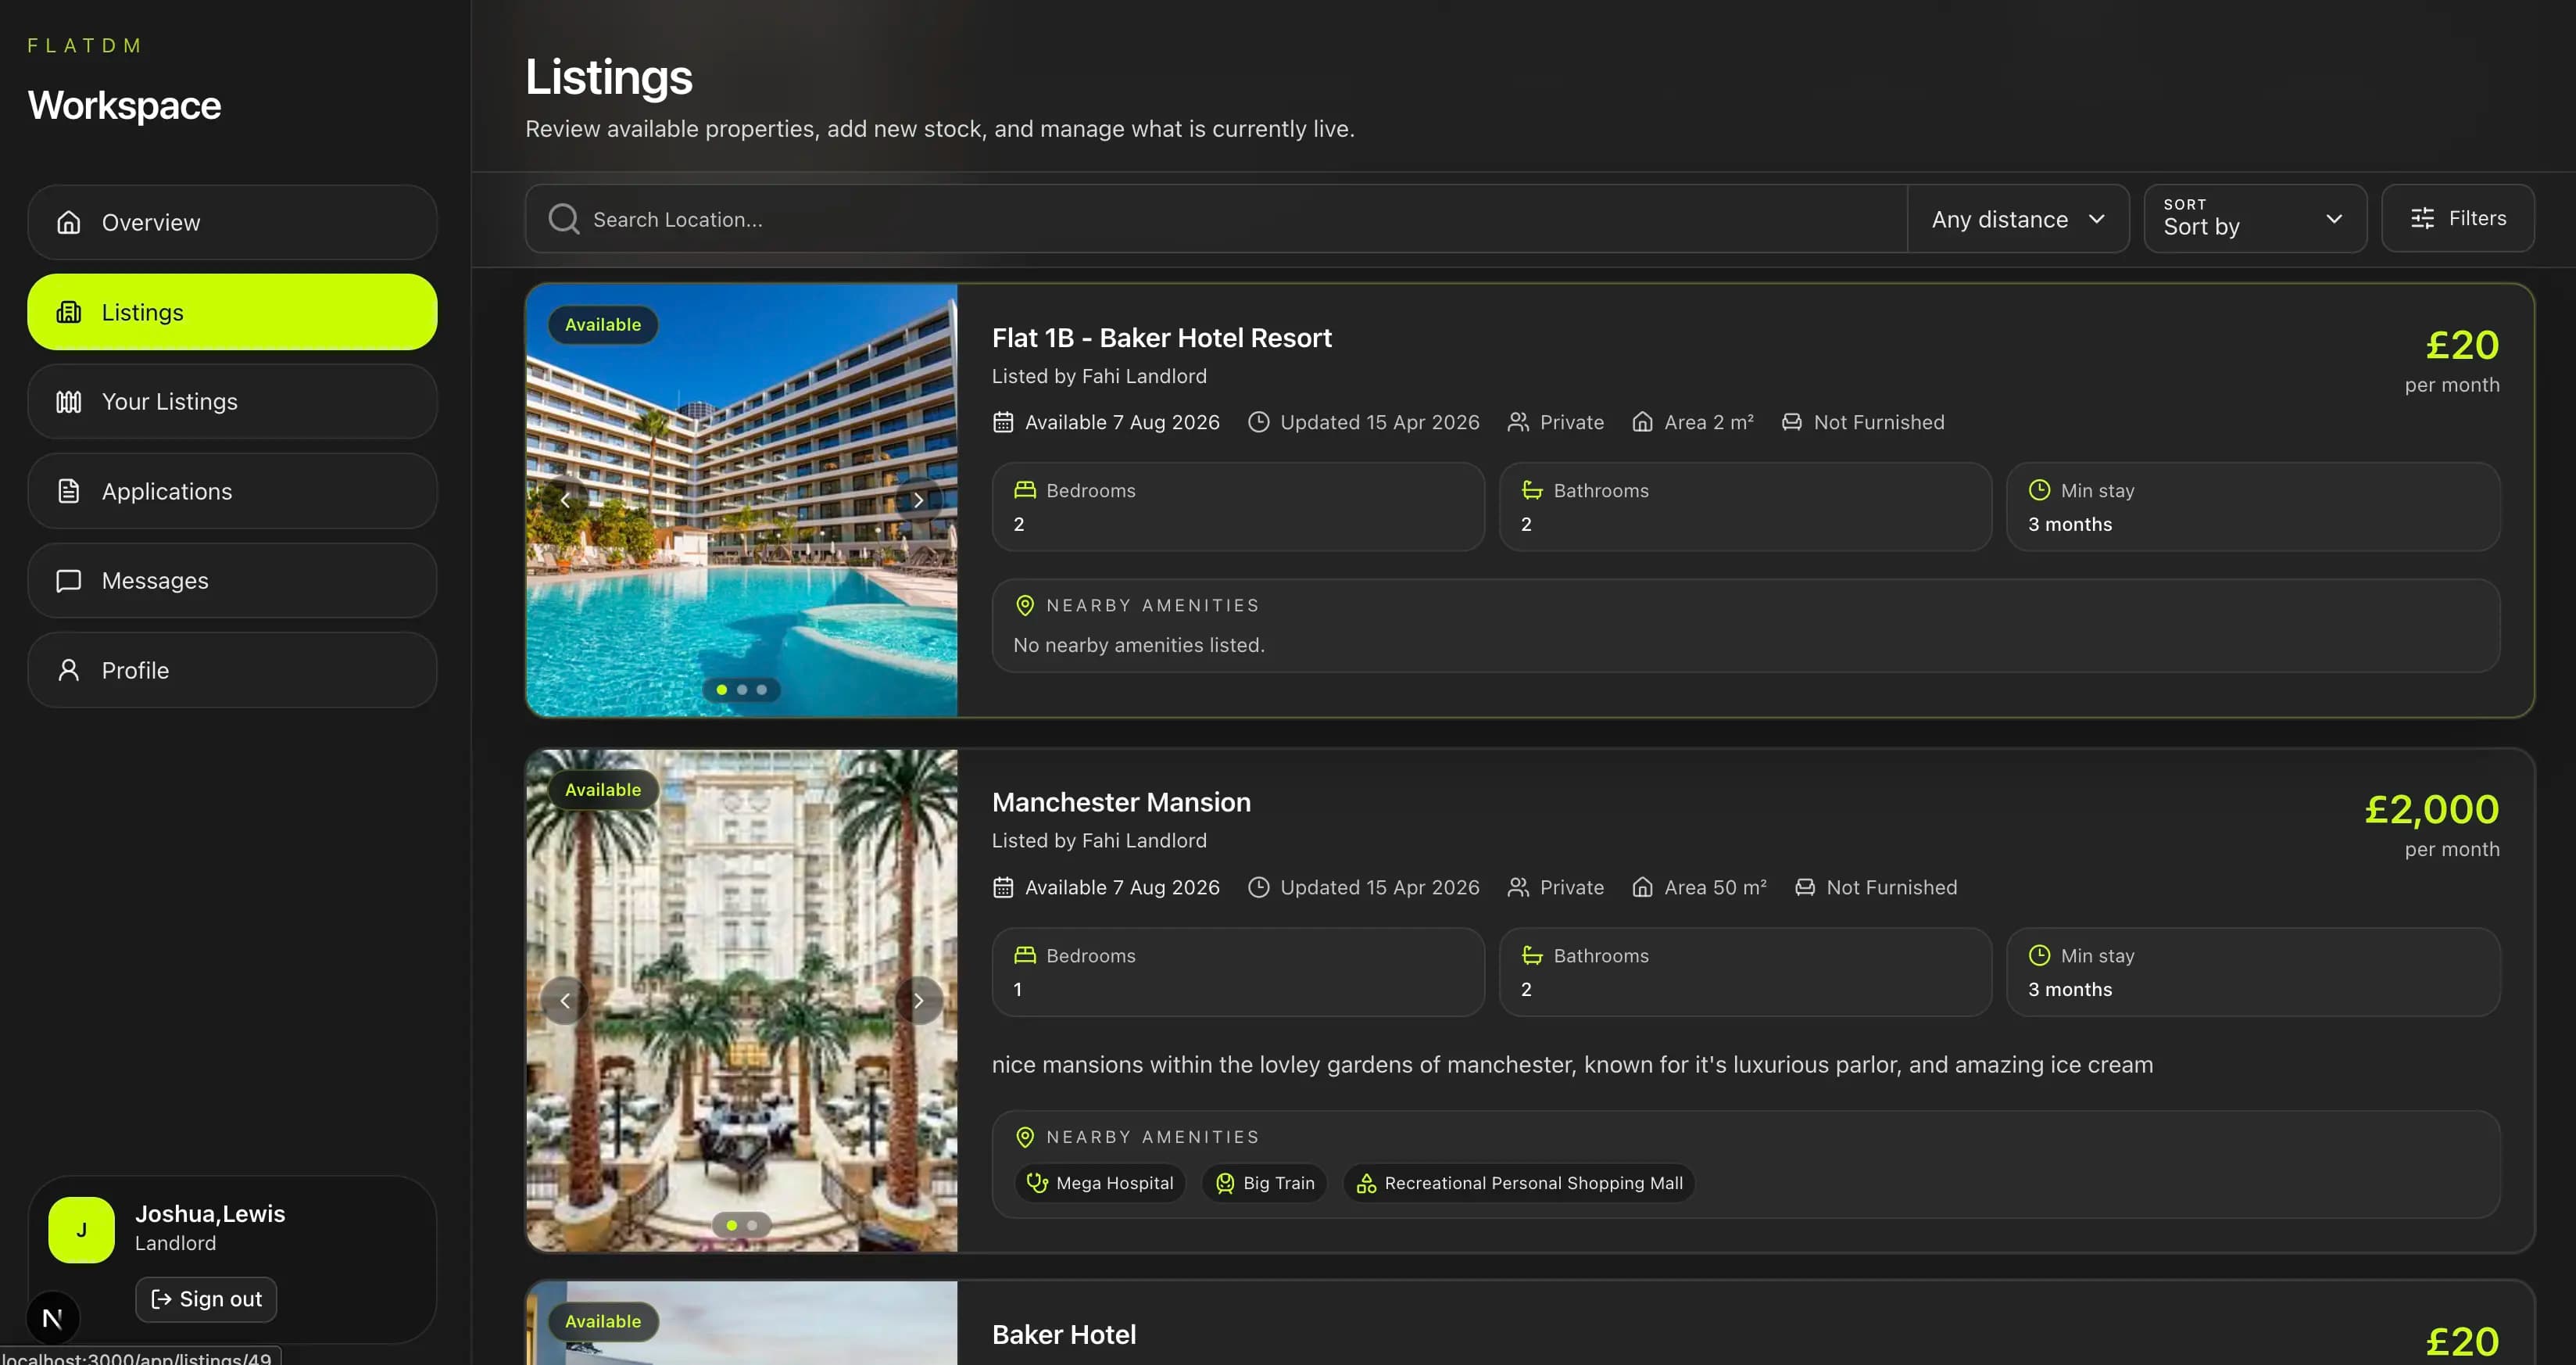The width and height of the screenshot is (2576, 1365).
Task: Click the sliders icon on Filters
Action: (x=2422, y=218)
